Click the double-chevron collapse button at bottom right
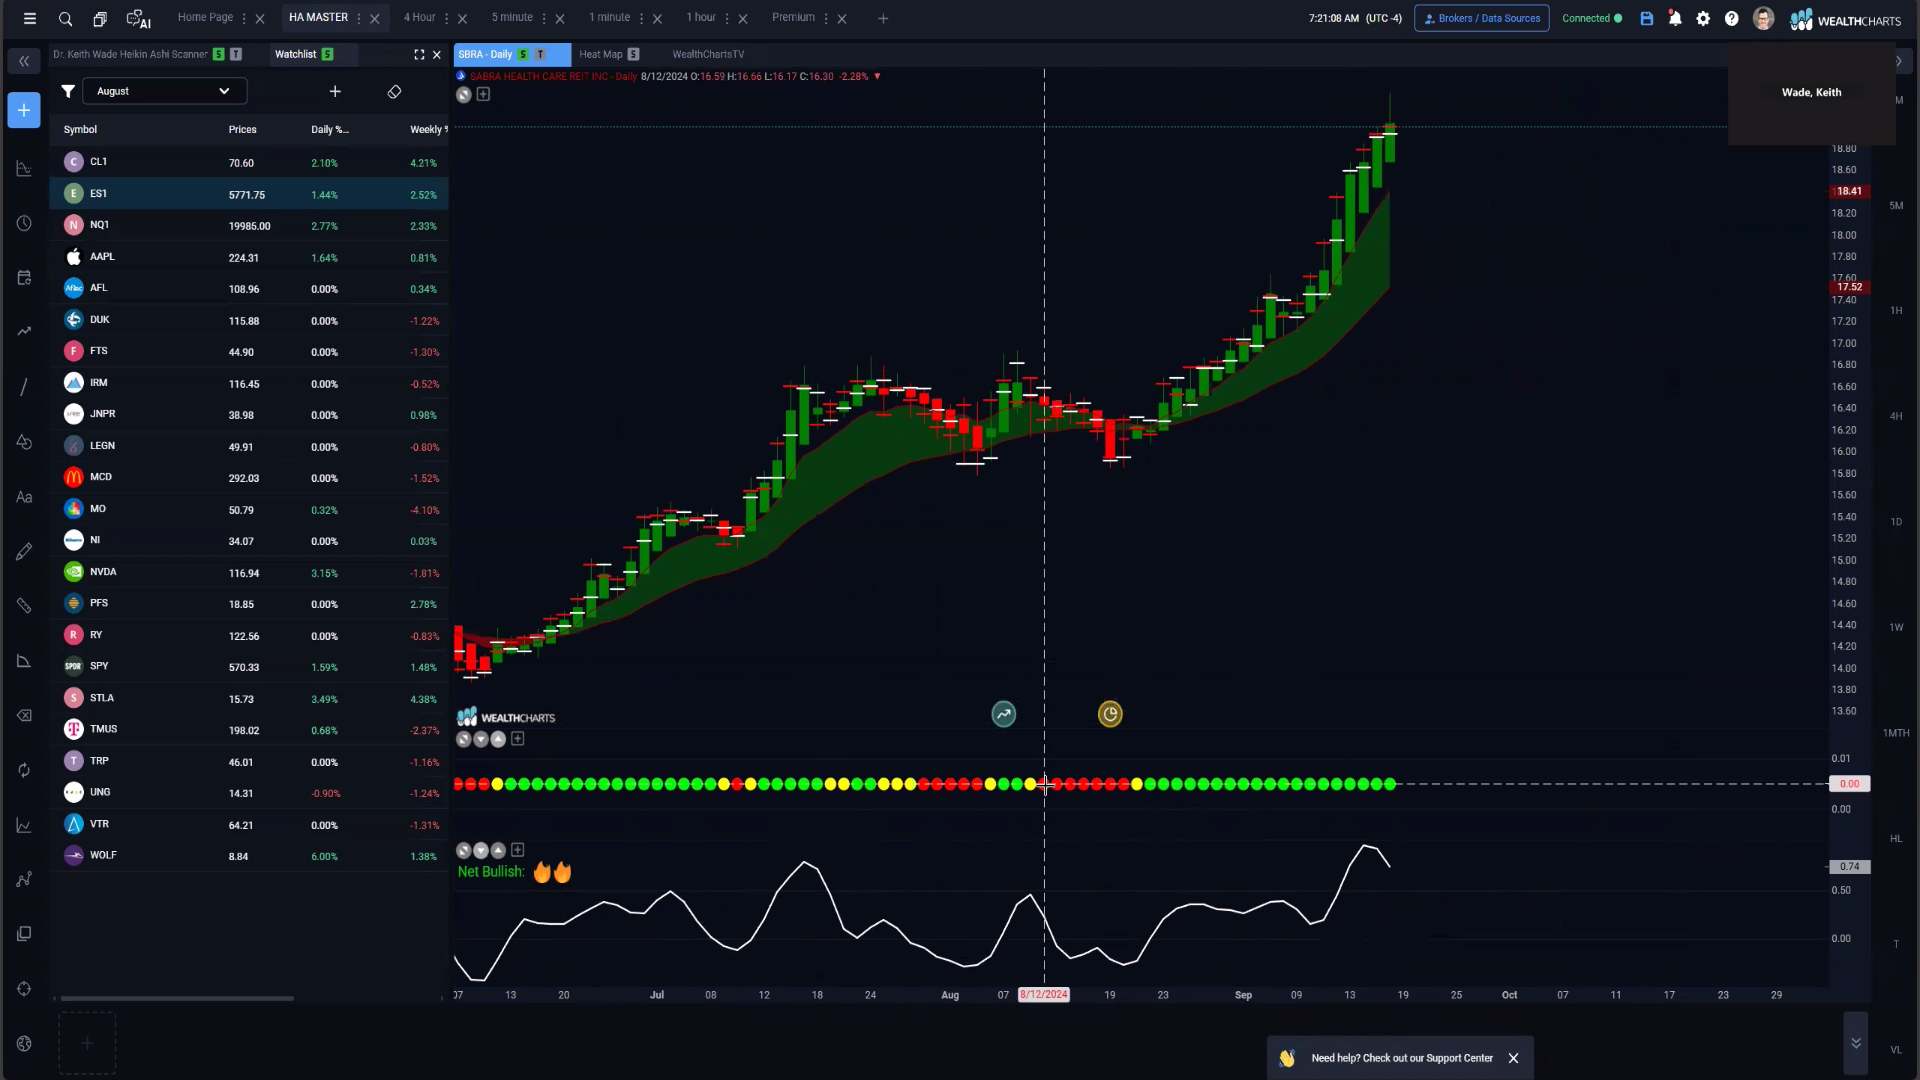This screenshot has width=1920, height=1080. click(1855, 1043)
